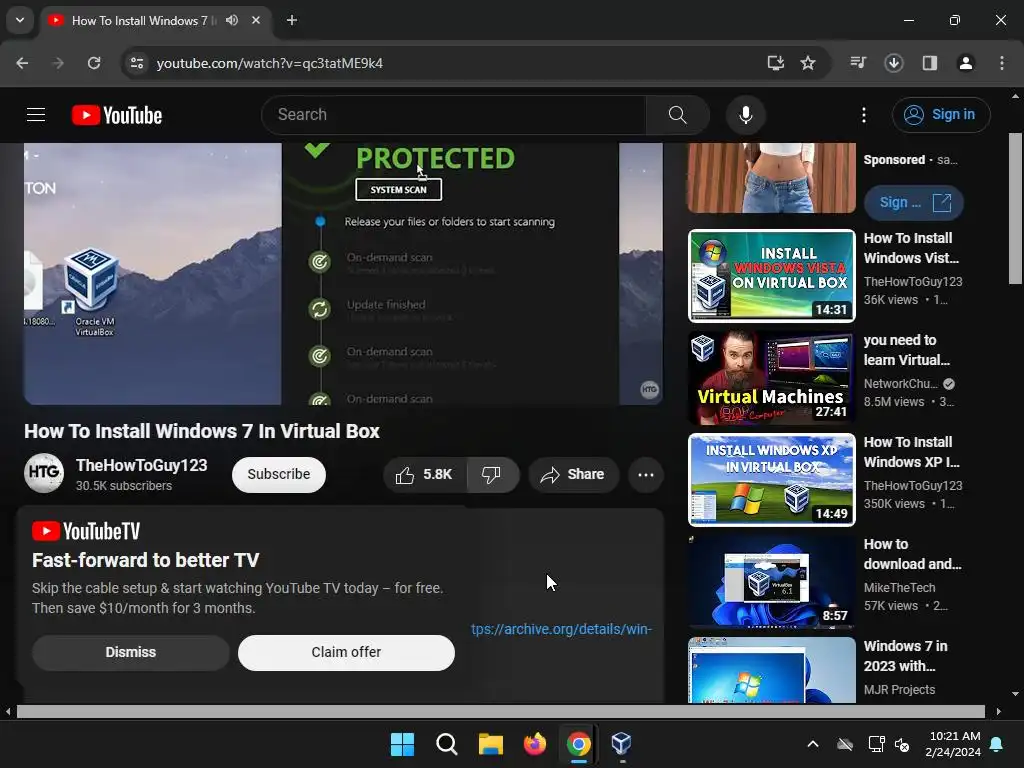Image resolution: width=1024 pixels, height=768 pixels.
Task: Open the YouTube guide hamburger menu
Action: 36,115
